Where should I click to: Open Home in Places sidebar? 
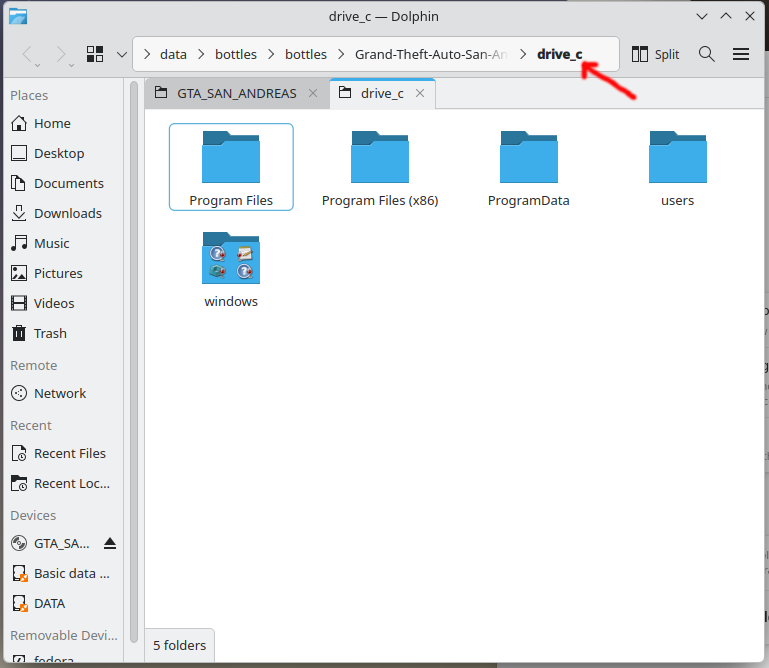(64, 124)
